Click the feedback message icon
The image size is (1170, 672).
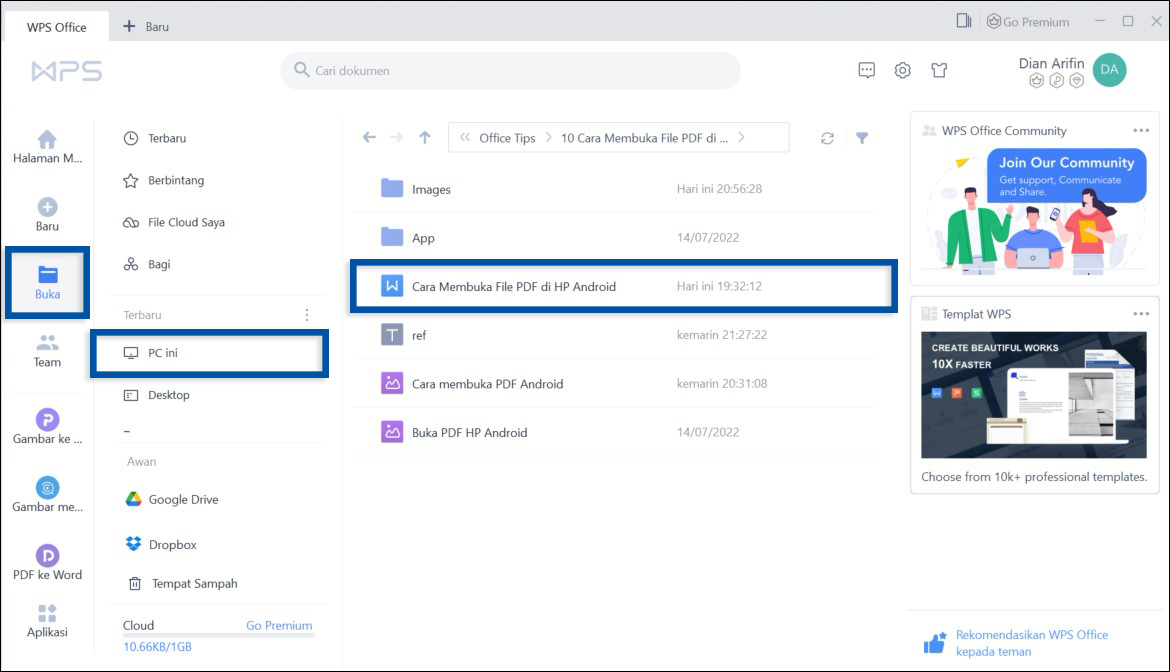[866, 70]
